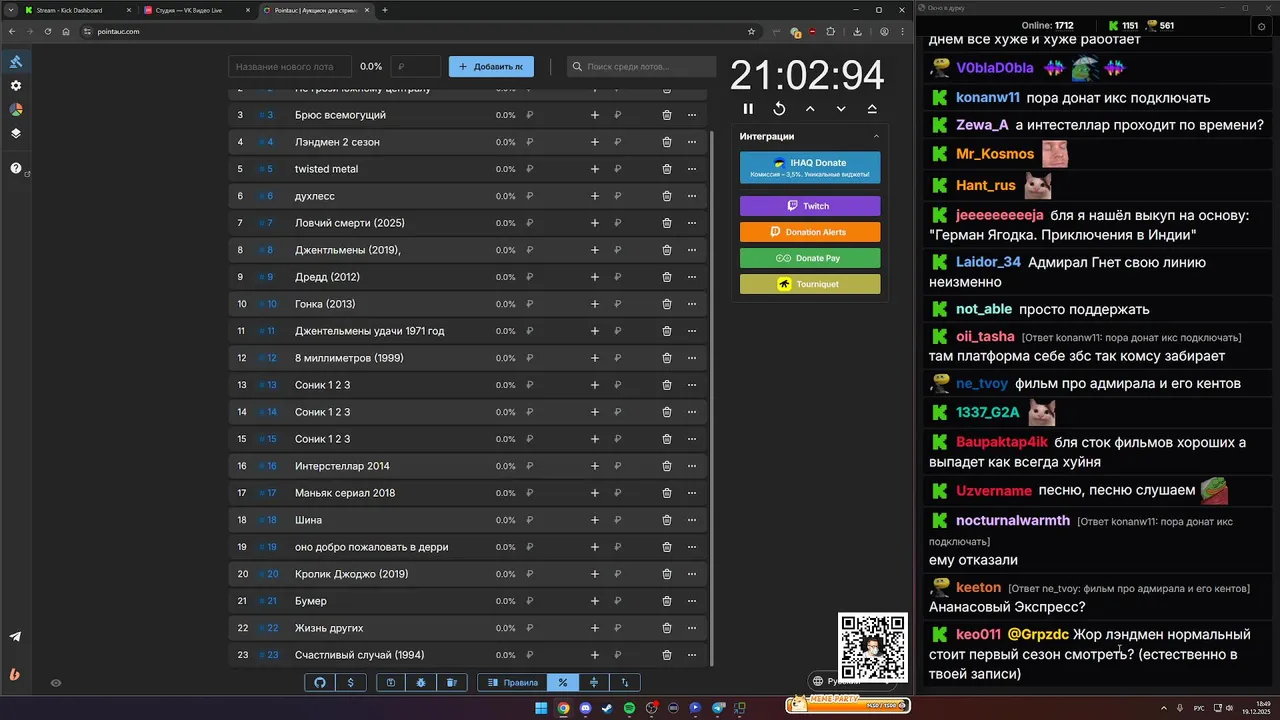Open more options for Ловчий смерти (2025)

[x=691, y=223]
